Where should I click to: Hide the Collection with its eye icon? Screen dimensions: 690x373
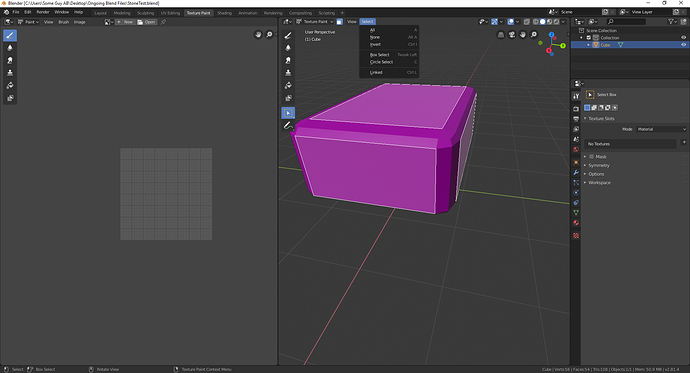click(x=683, y=38)
